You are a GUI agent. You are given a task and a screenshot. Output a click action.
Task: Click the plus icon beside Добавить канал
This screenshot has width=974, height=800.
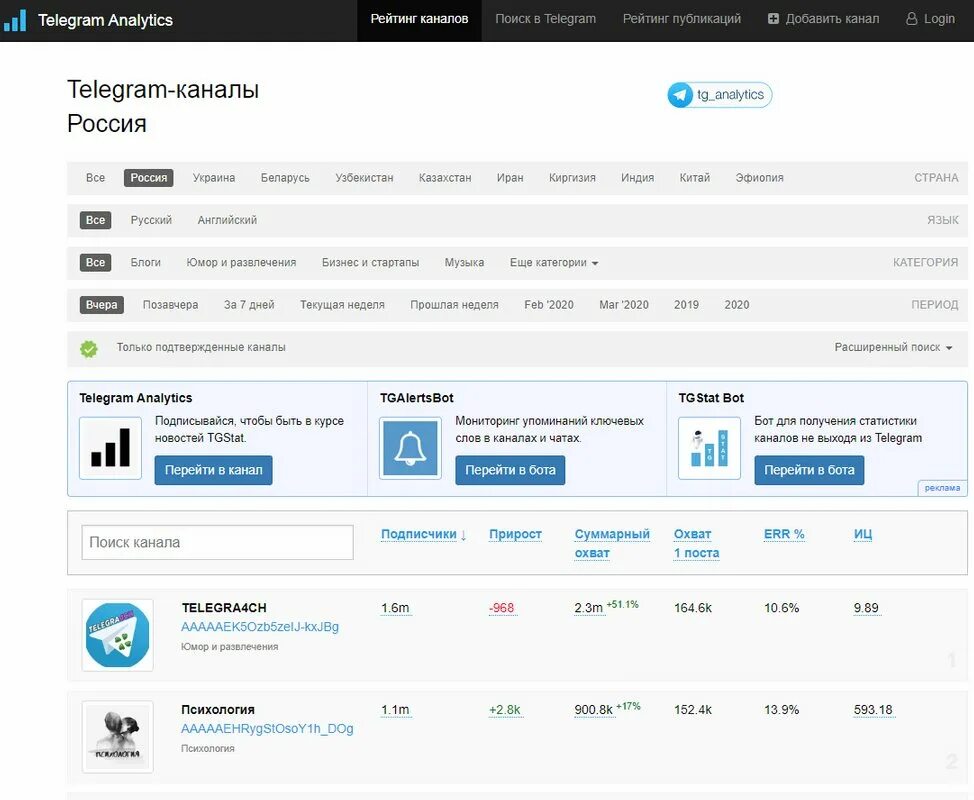click(x=773, y=19)
